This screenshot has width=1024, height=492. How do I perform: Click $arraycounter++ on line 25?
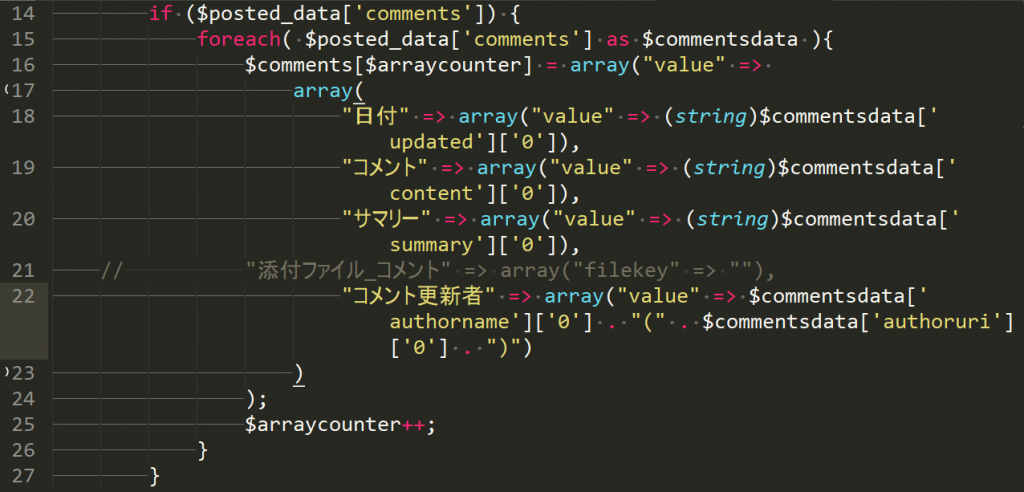[x=335, y=424]
